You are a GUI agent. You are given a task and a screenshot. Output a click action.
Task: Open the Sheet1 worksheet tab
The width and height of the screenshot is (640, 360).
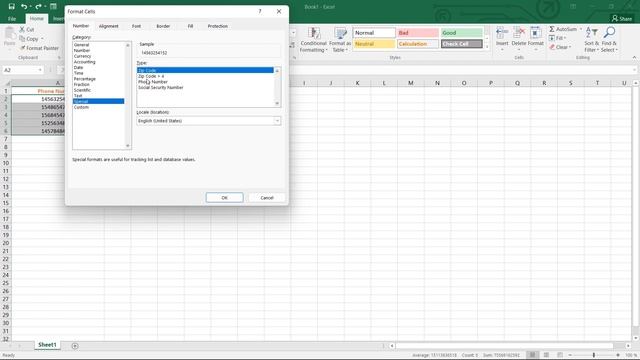click(x=47, y=345)
